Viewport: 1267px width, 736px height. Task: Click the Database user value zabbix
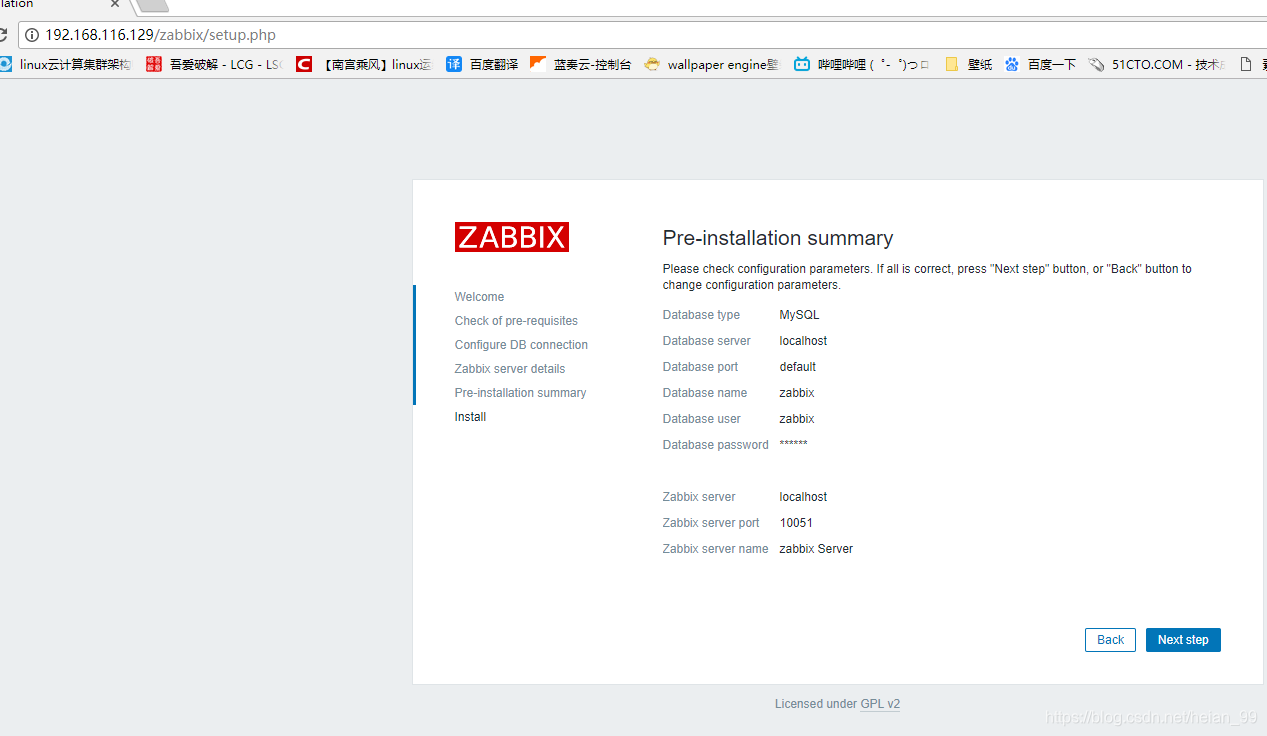[797, 419]
